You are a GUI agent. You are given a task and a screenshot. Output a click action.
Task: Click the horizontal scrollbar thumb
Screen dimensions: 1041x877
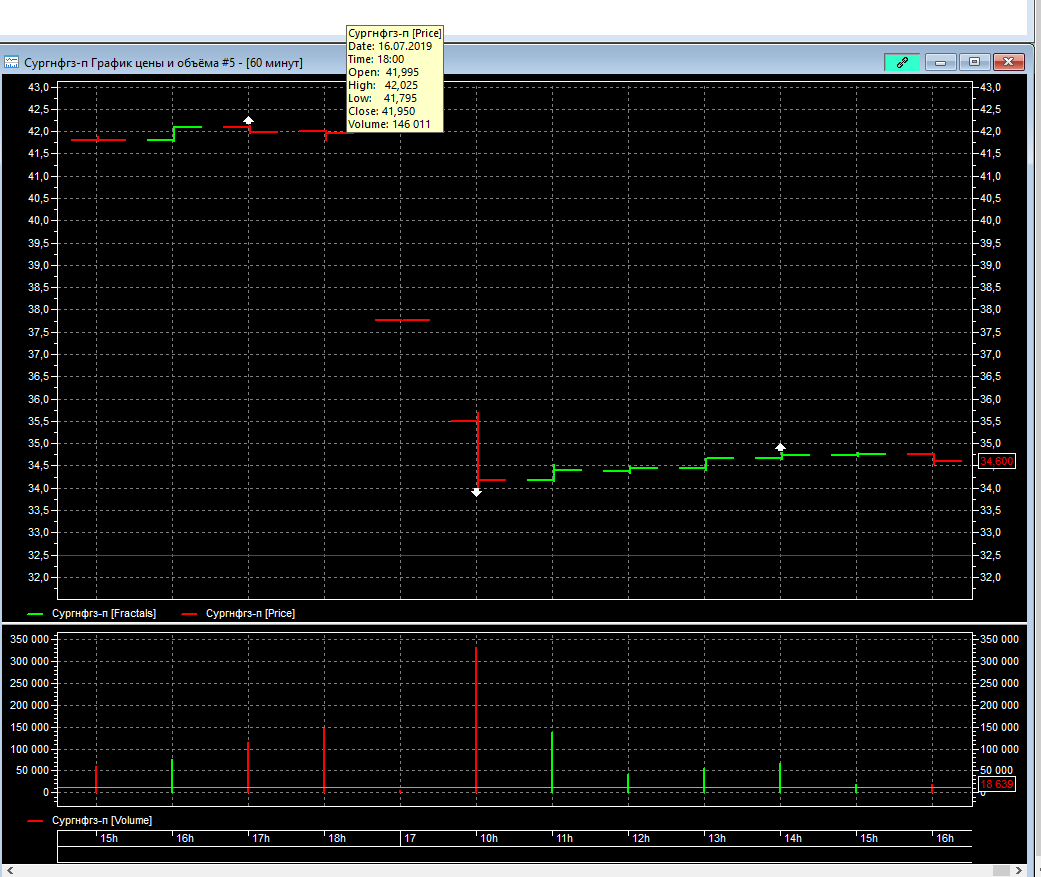coord(1001,870)
